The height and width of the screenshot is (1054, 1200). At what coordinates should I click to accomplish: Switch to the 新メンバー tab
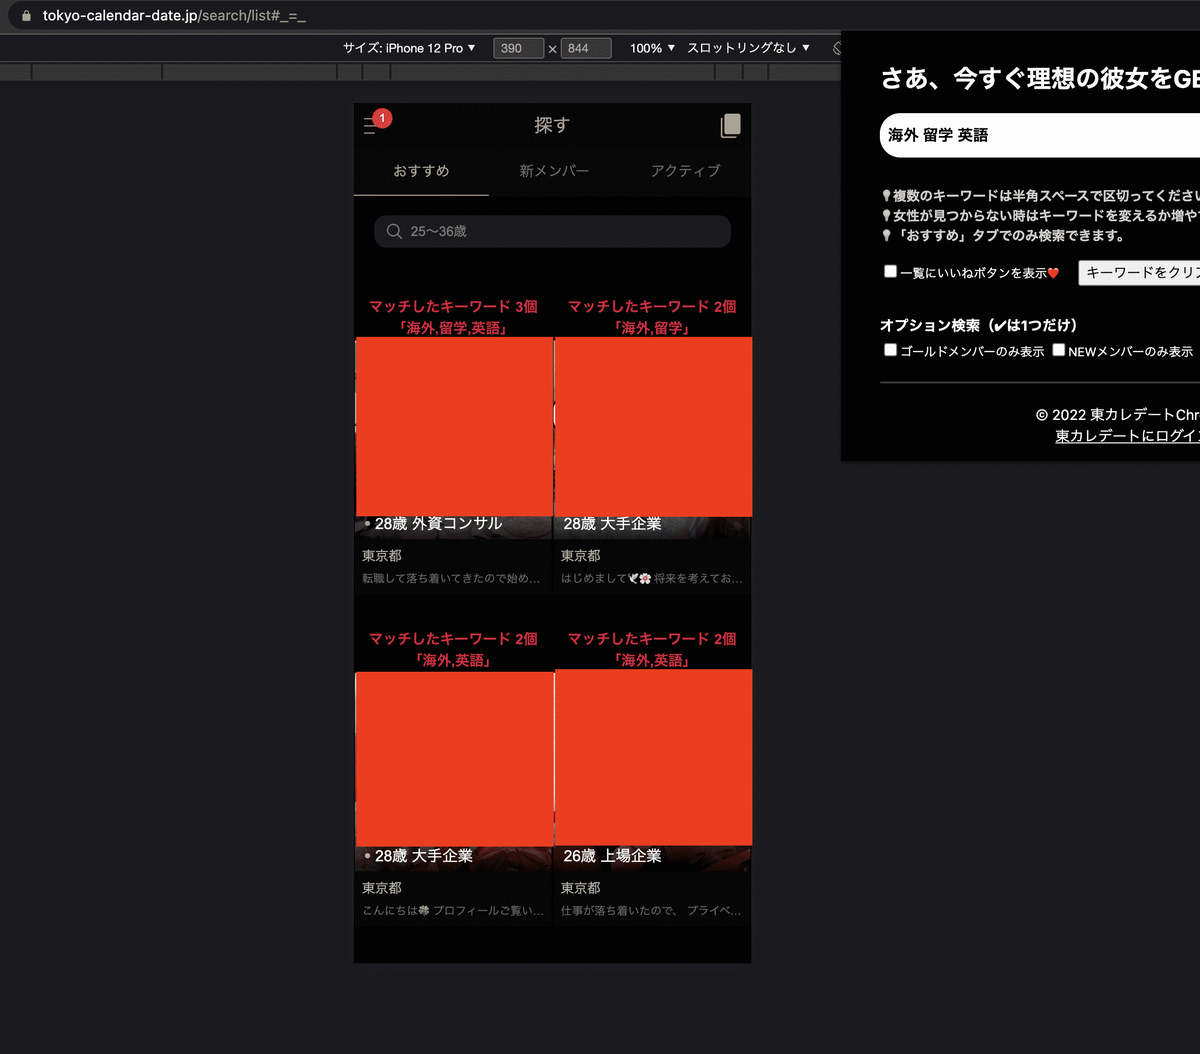point(554,171)
